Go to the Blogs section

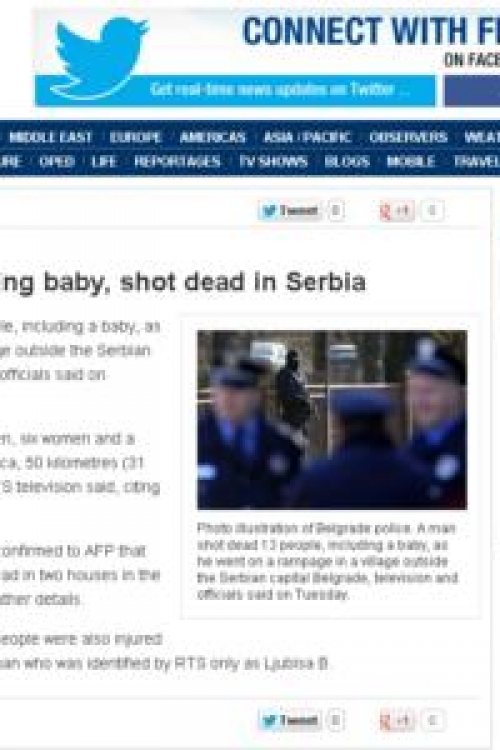coord(347,161)
